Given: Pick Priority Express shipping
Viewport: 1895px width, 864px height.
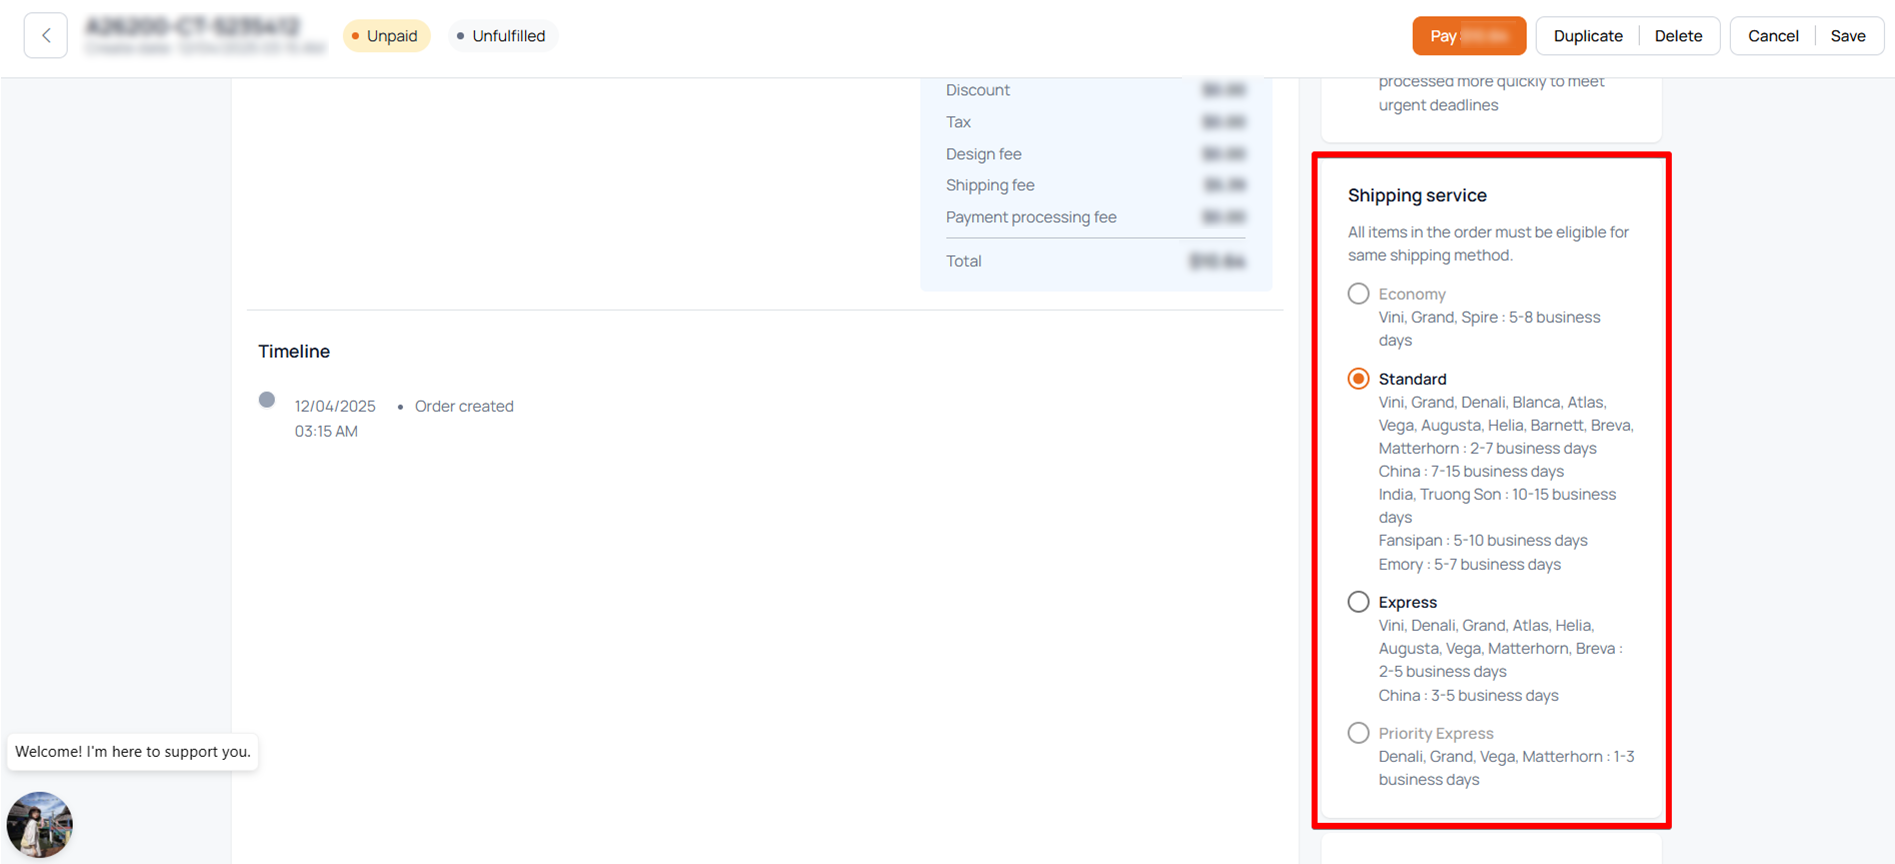Looking at the screenshot, I should point(1358,733).
